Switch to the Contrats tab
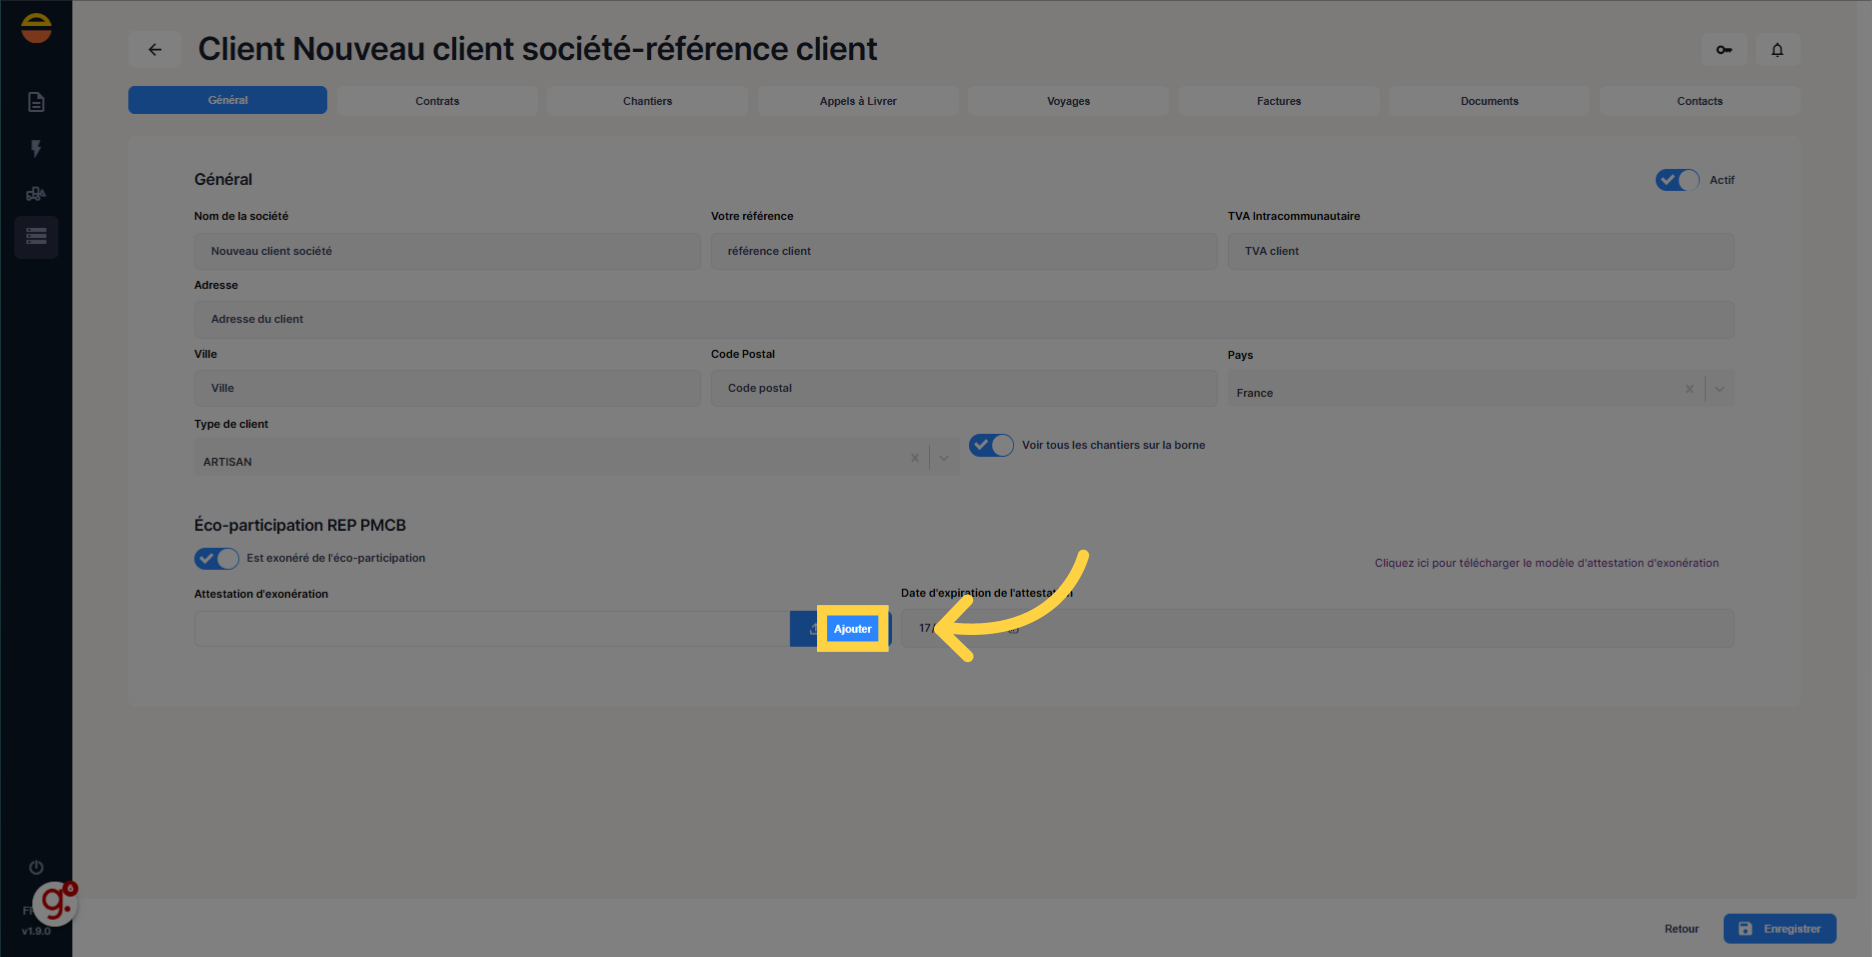Screen dimensions: 1872x957 (x=437, y=101)
